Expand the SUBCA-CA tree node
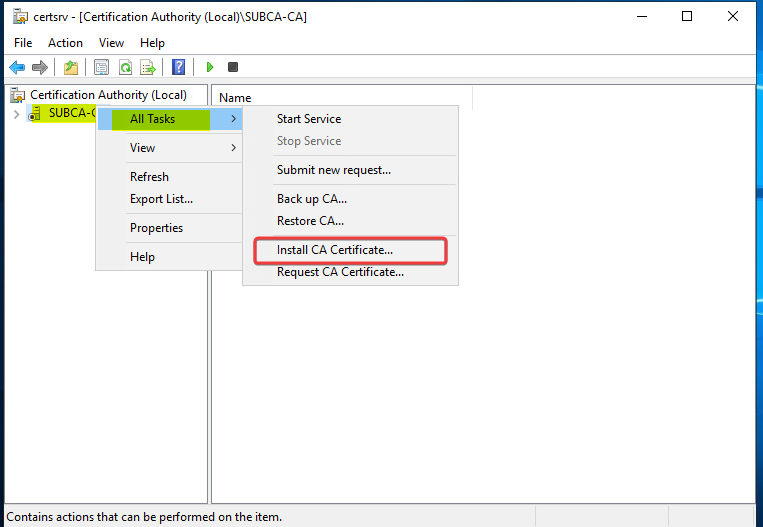763x527 pixels. tap(16, 114)
